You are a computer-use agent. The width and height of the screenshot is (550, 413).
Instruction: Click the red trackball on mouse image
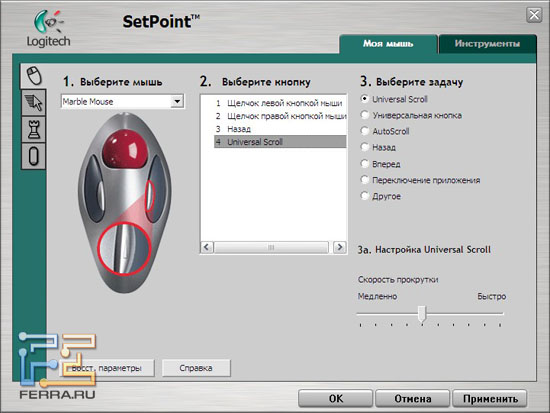click(124, 148)
